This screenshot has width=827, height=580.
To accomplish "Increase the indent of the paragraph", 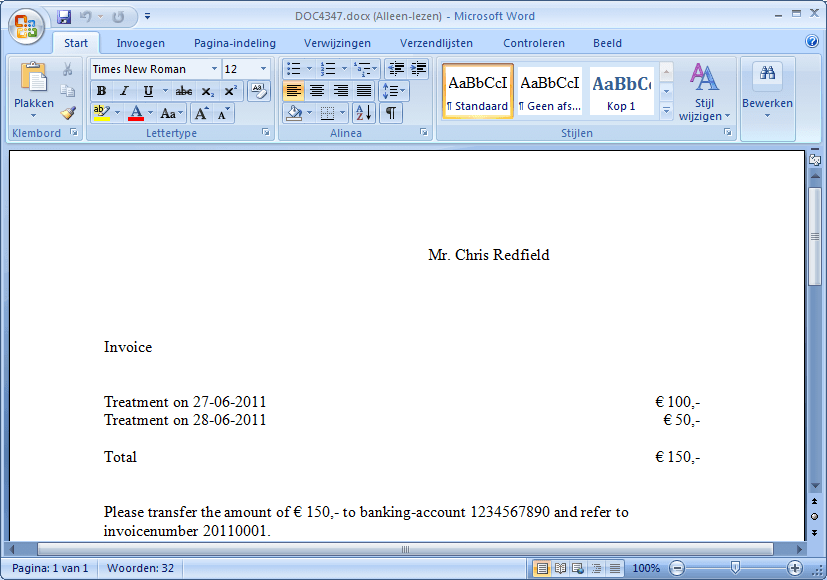I will tap(418, 69).
